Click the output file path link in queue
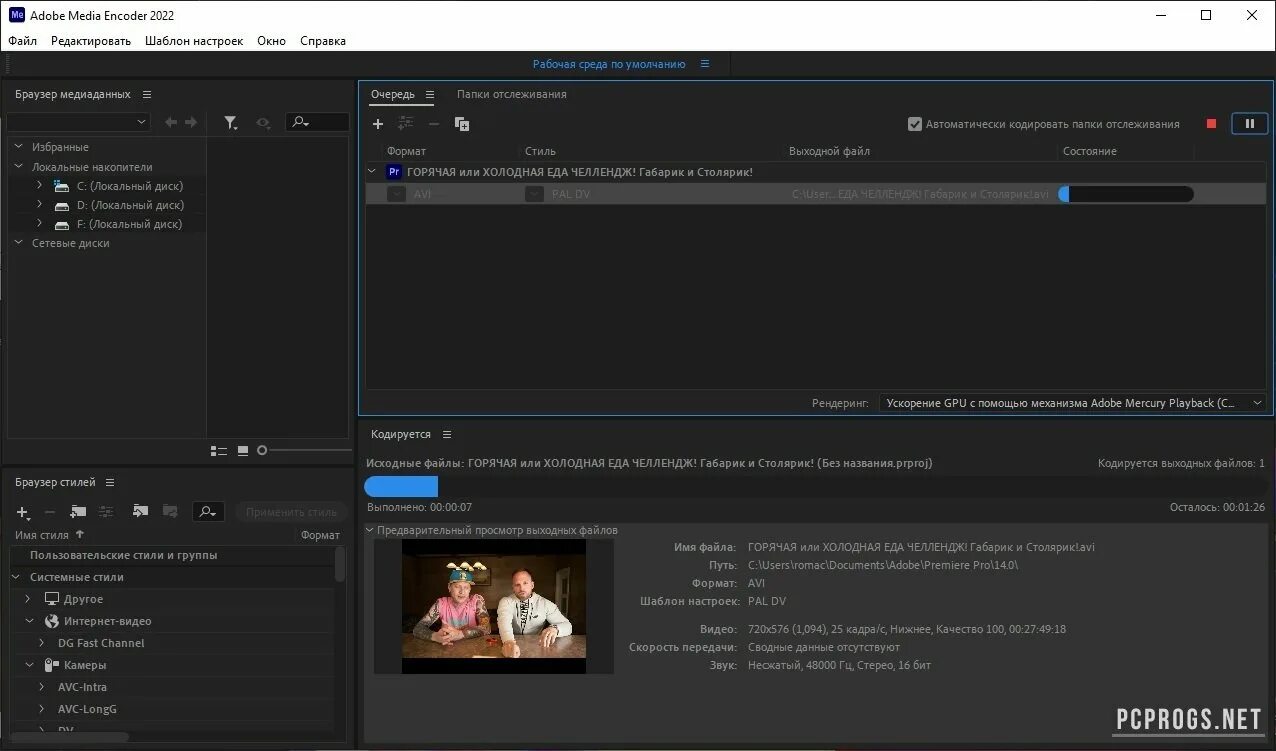This screenshot has width=1276, height=751. pyautogui.click(x=920, y=194)
